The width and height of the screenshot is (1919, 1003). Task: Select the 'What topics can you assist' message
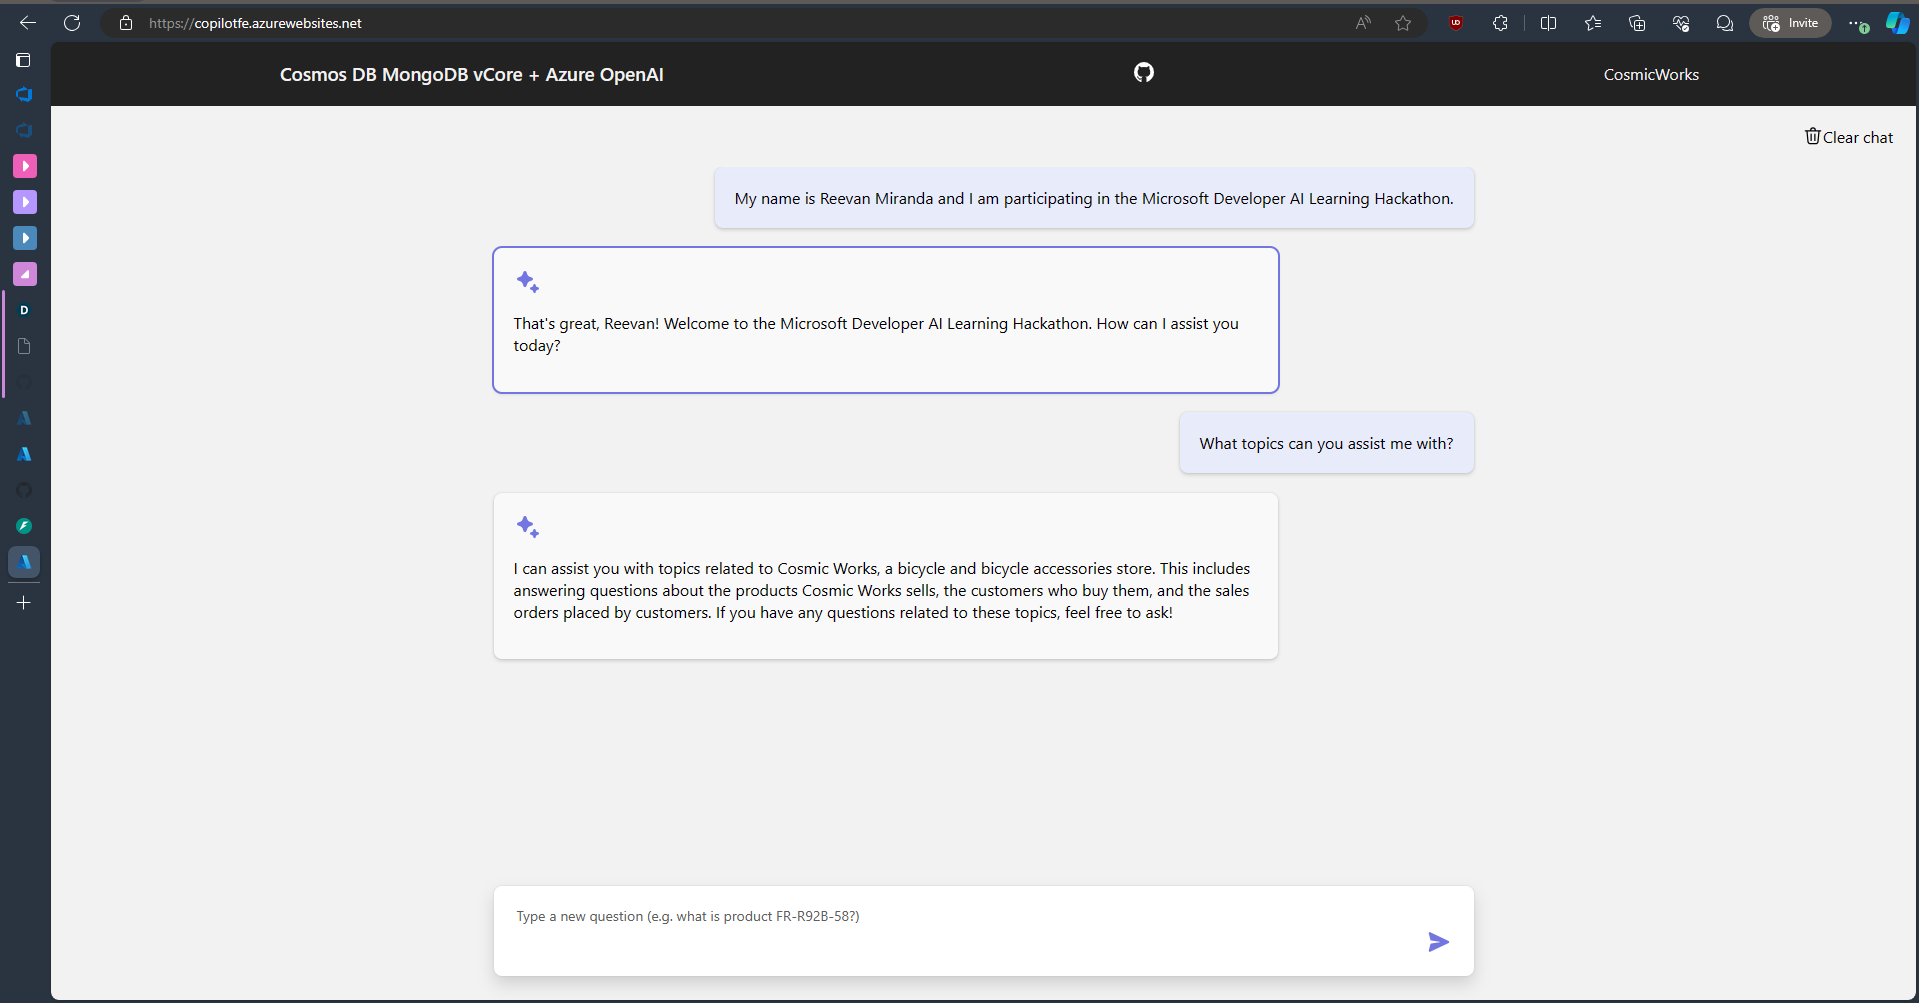[x=1327, y=443]
